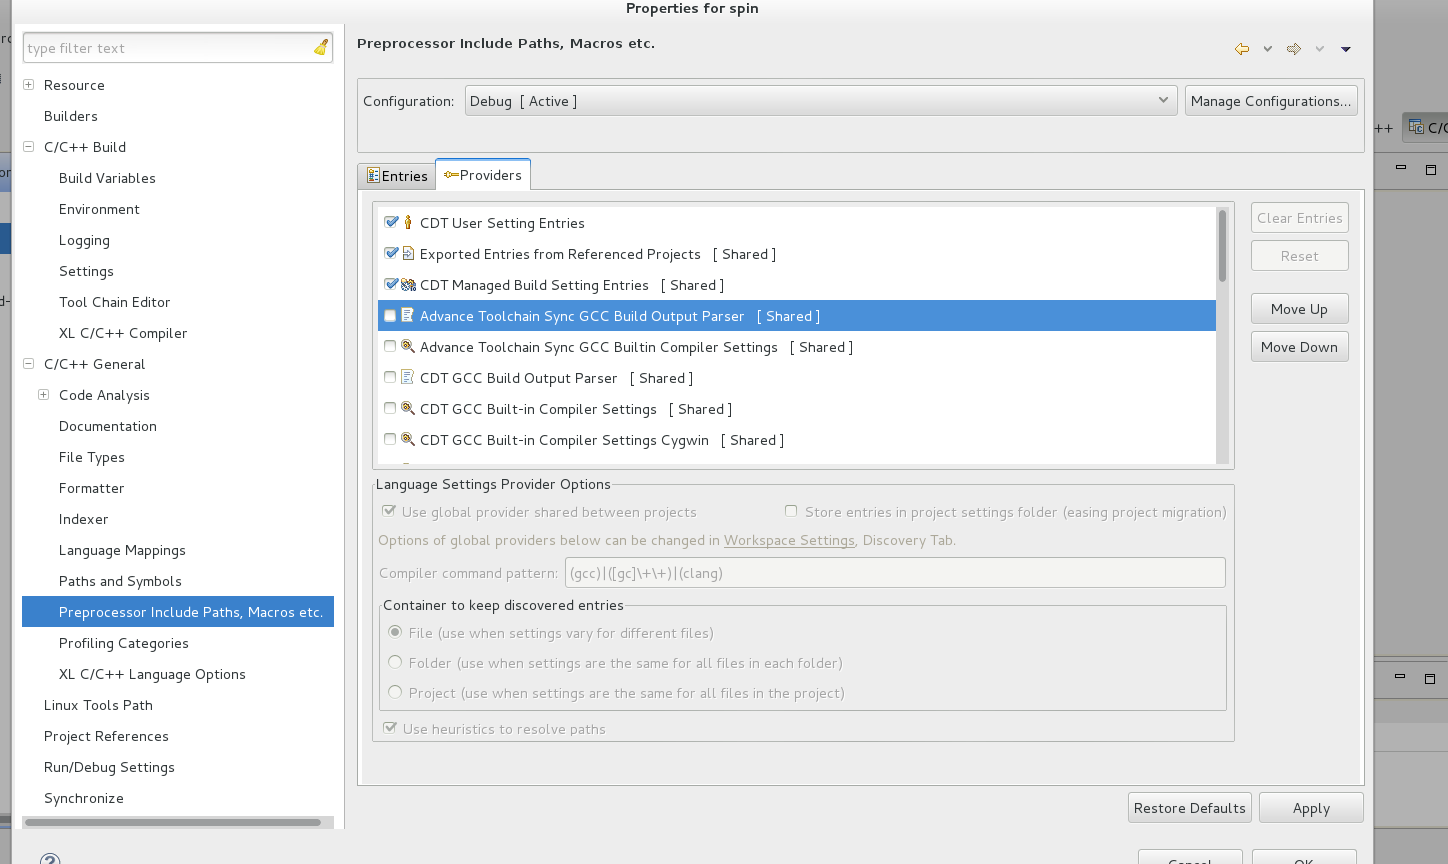Enable Advance Toolchain Sync GCC Build Output Parser
This screenshot has height=864, width=1448.
click(390, 316)
